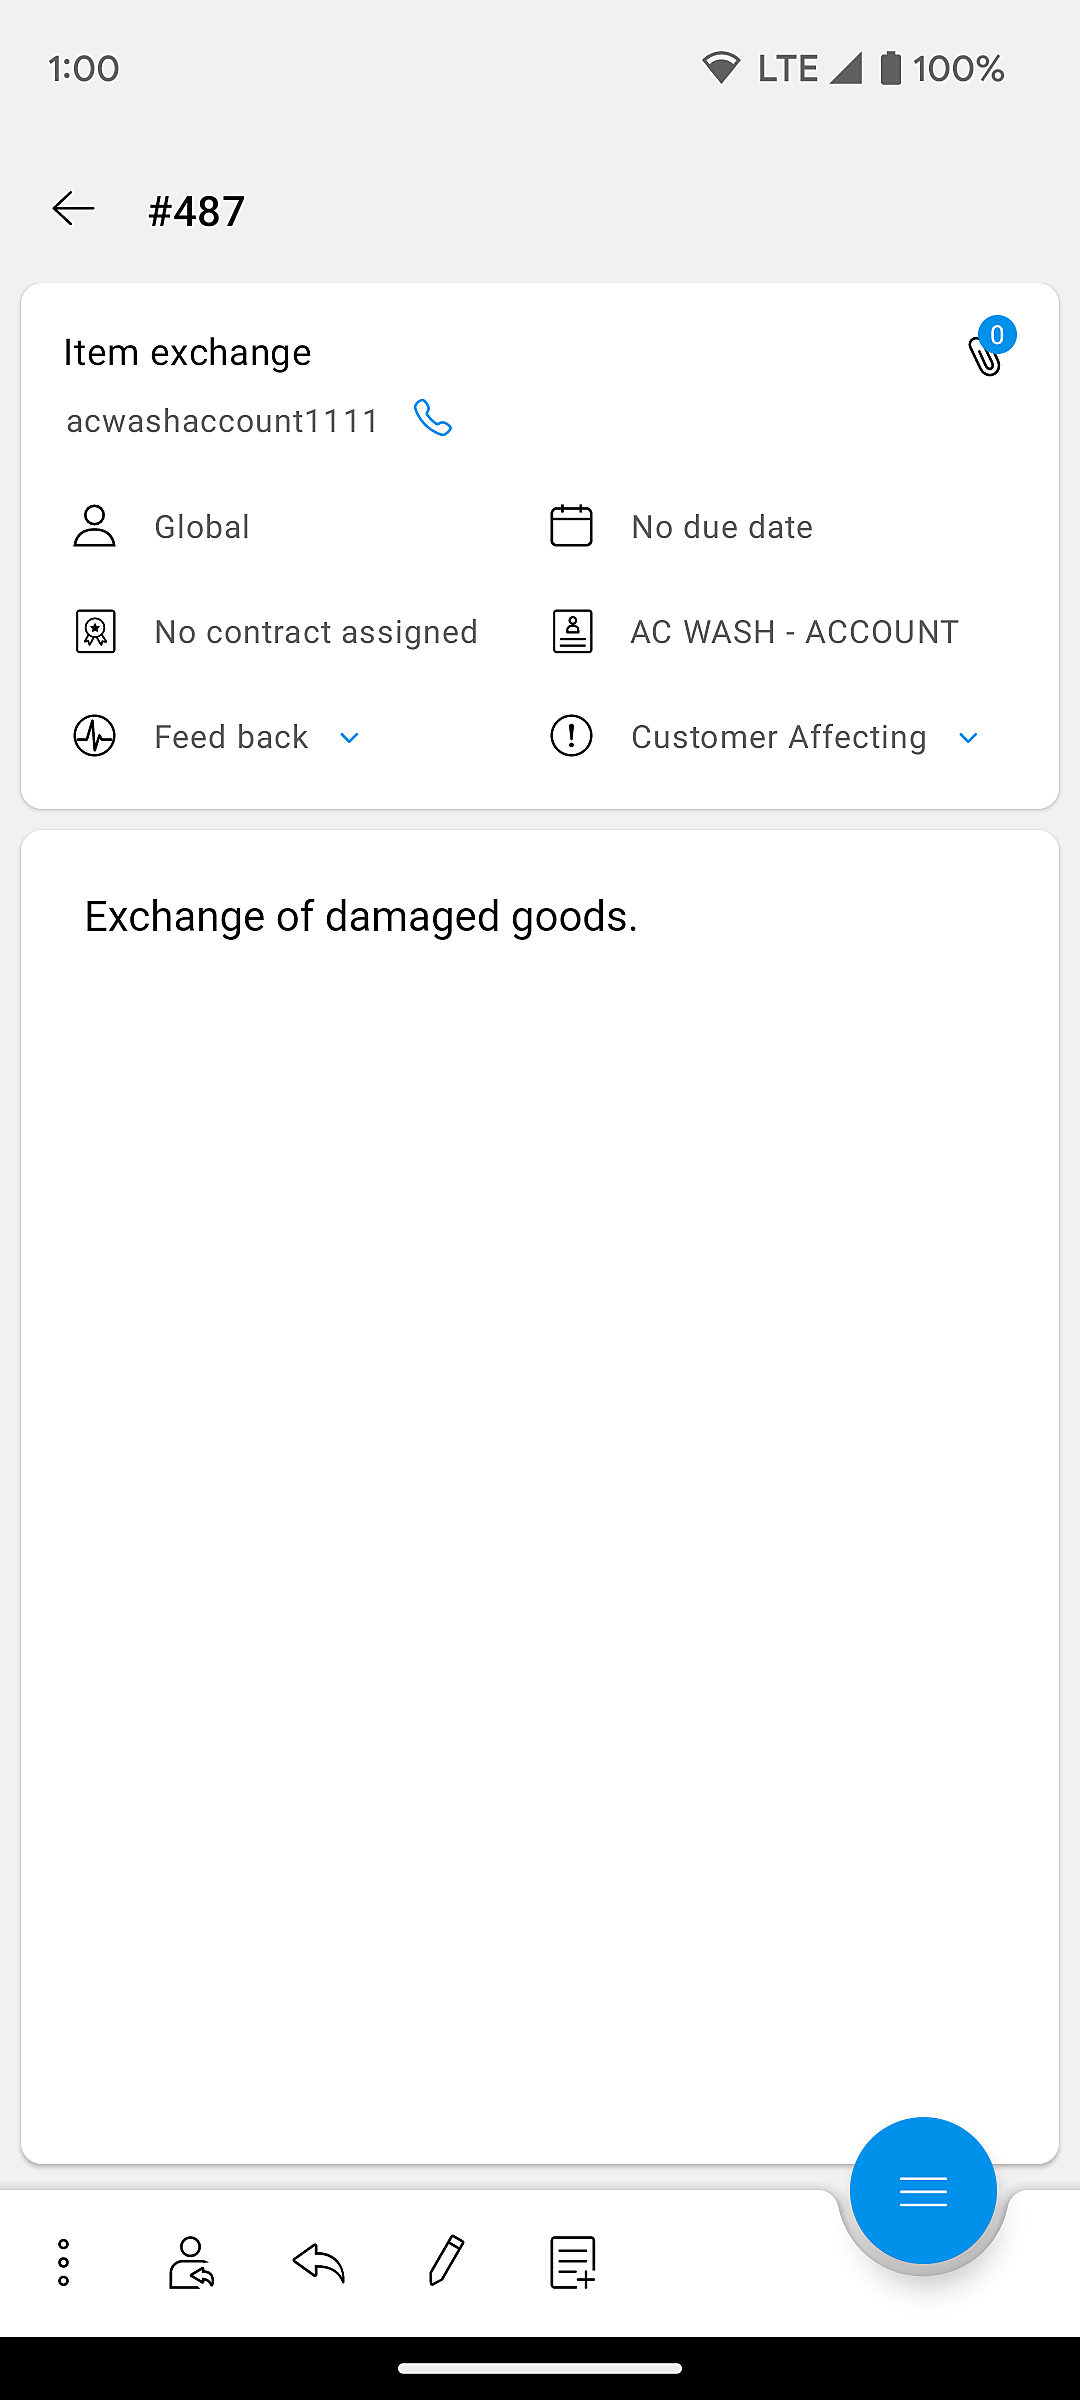Expand the Feed back status dropdown

point(349,738)
